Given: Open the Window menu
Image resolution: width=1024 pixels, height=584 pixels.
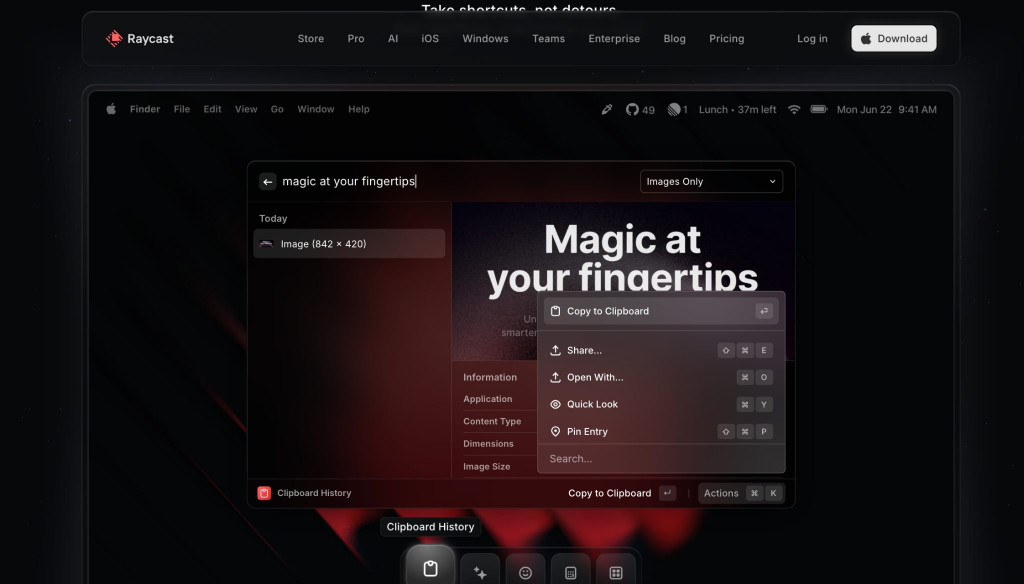Looking at the screenshot, I should [x=315, y=109].
